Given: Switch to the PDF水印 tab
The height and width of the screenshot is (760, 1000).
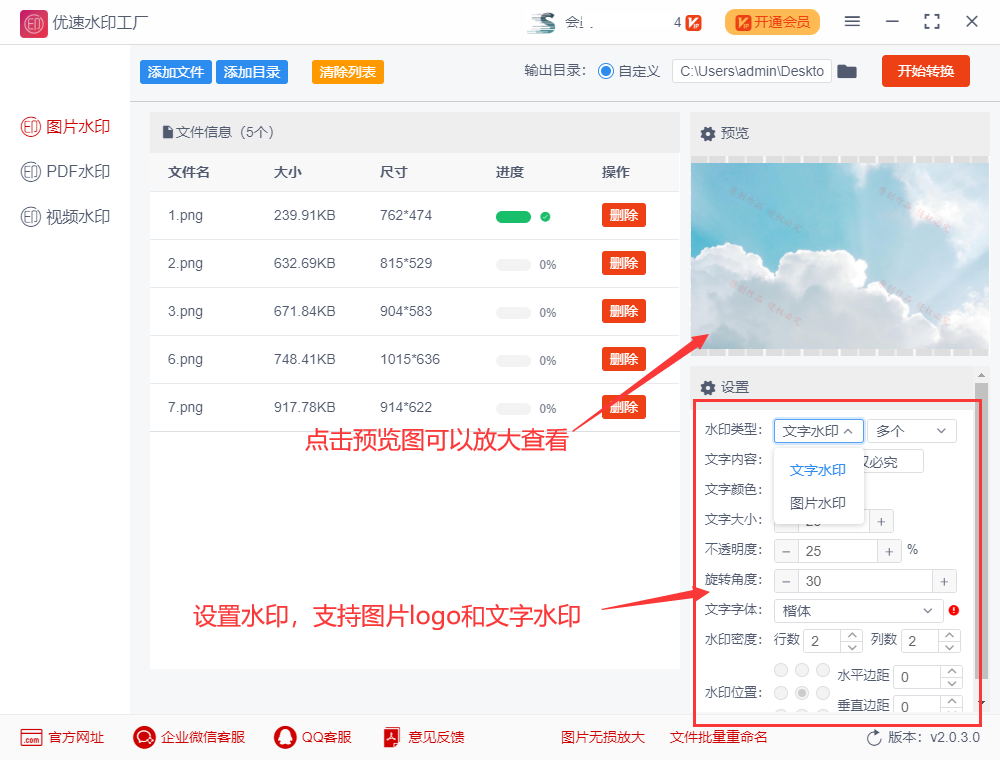Looking at the screenshot, I should tap(64, 171).
